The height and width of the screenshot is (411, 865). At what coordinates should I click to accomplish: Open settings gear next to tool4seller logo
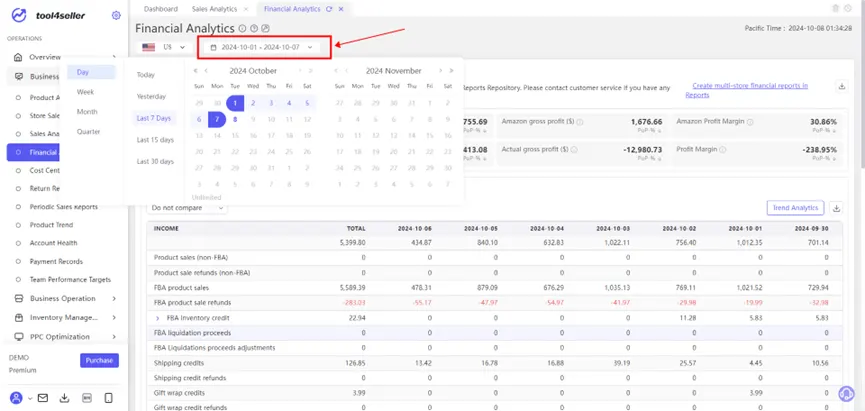(x=116, y=15)
